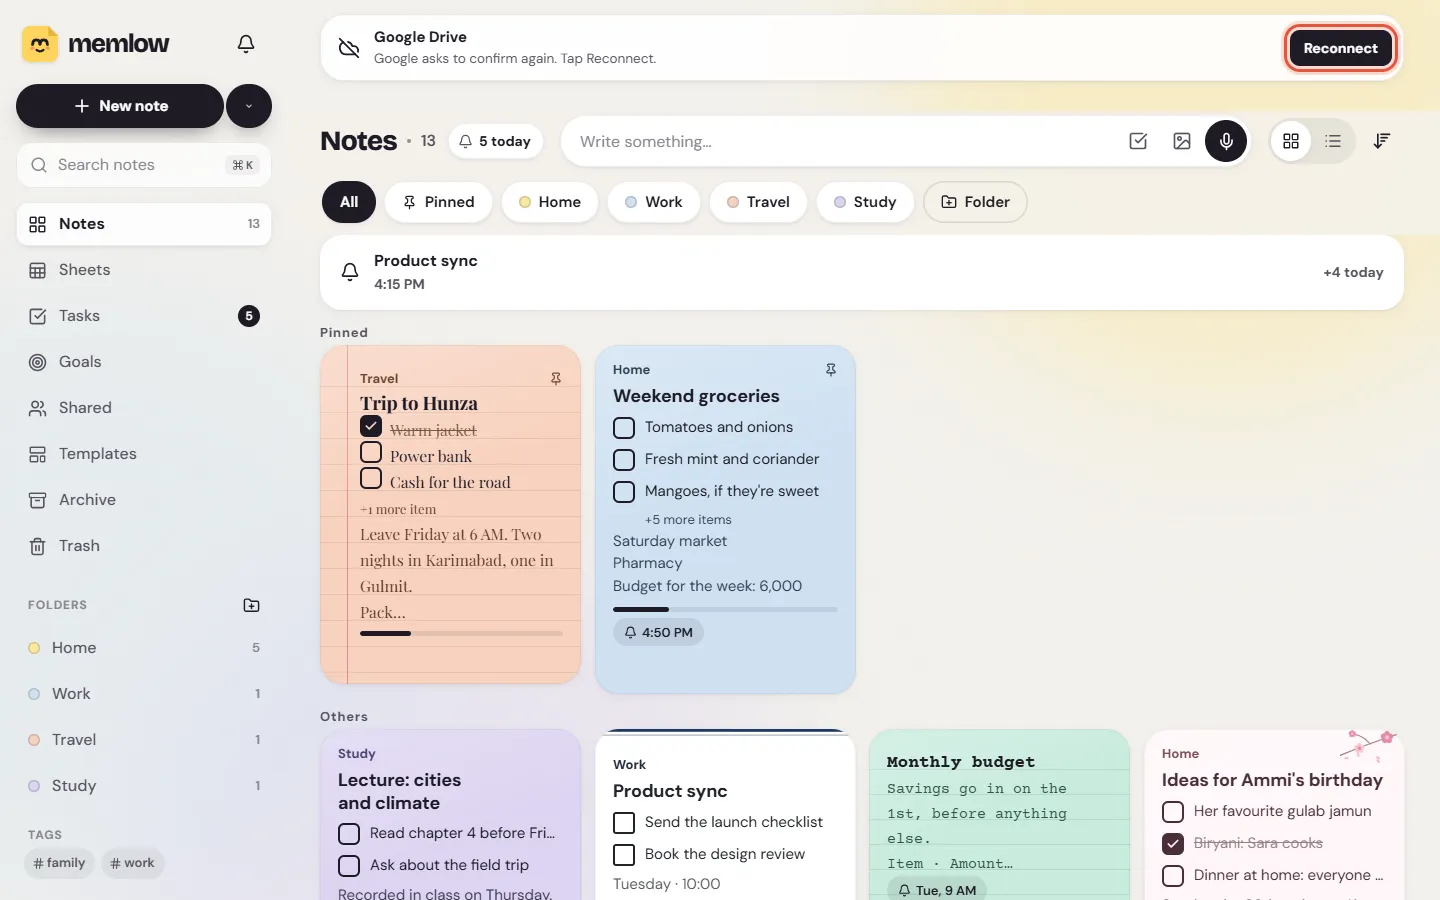Check Mangoes, if they're sweet
The image size is (1440, 900).
(624, 492)
